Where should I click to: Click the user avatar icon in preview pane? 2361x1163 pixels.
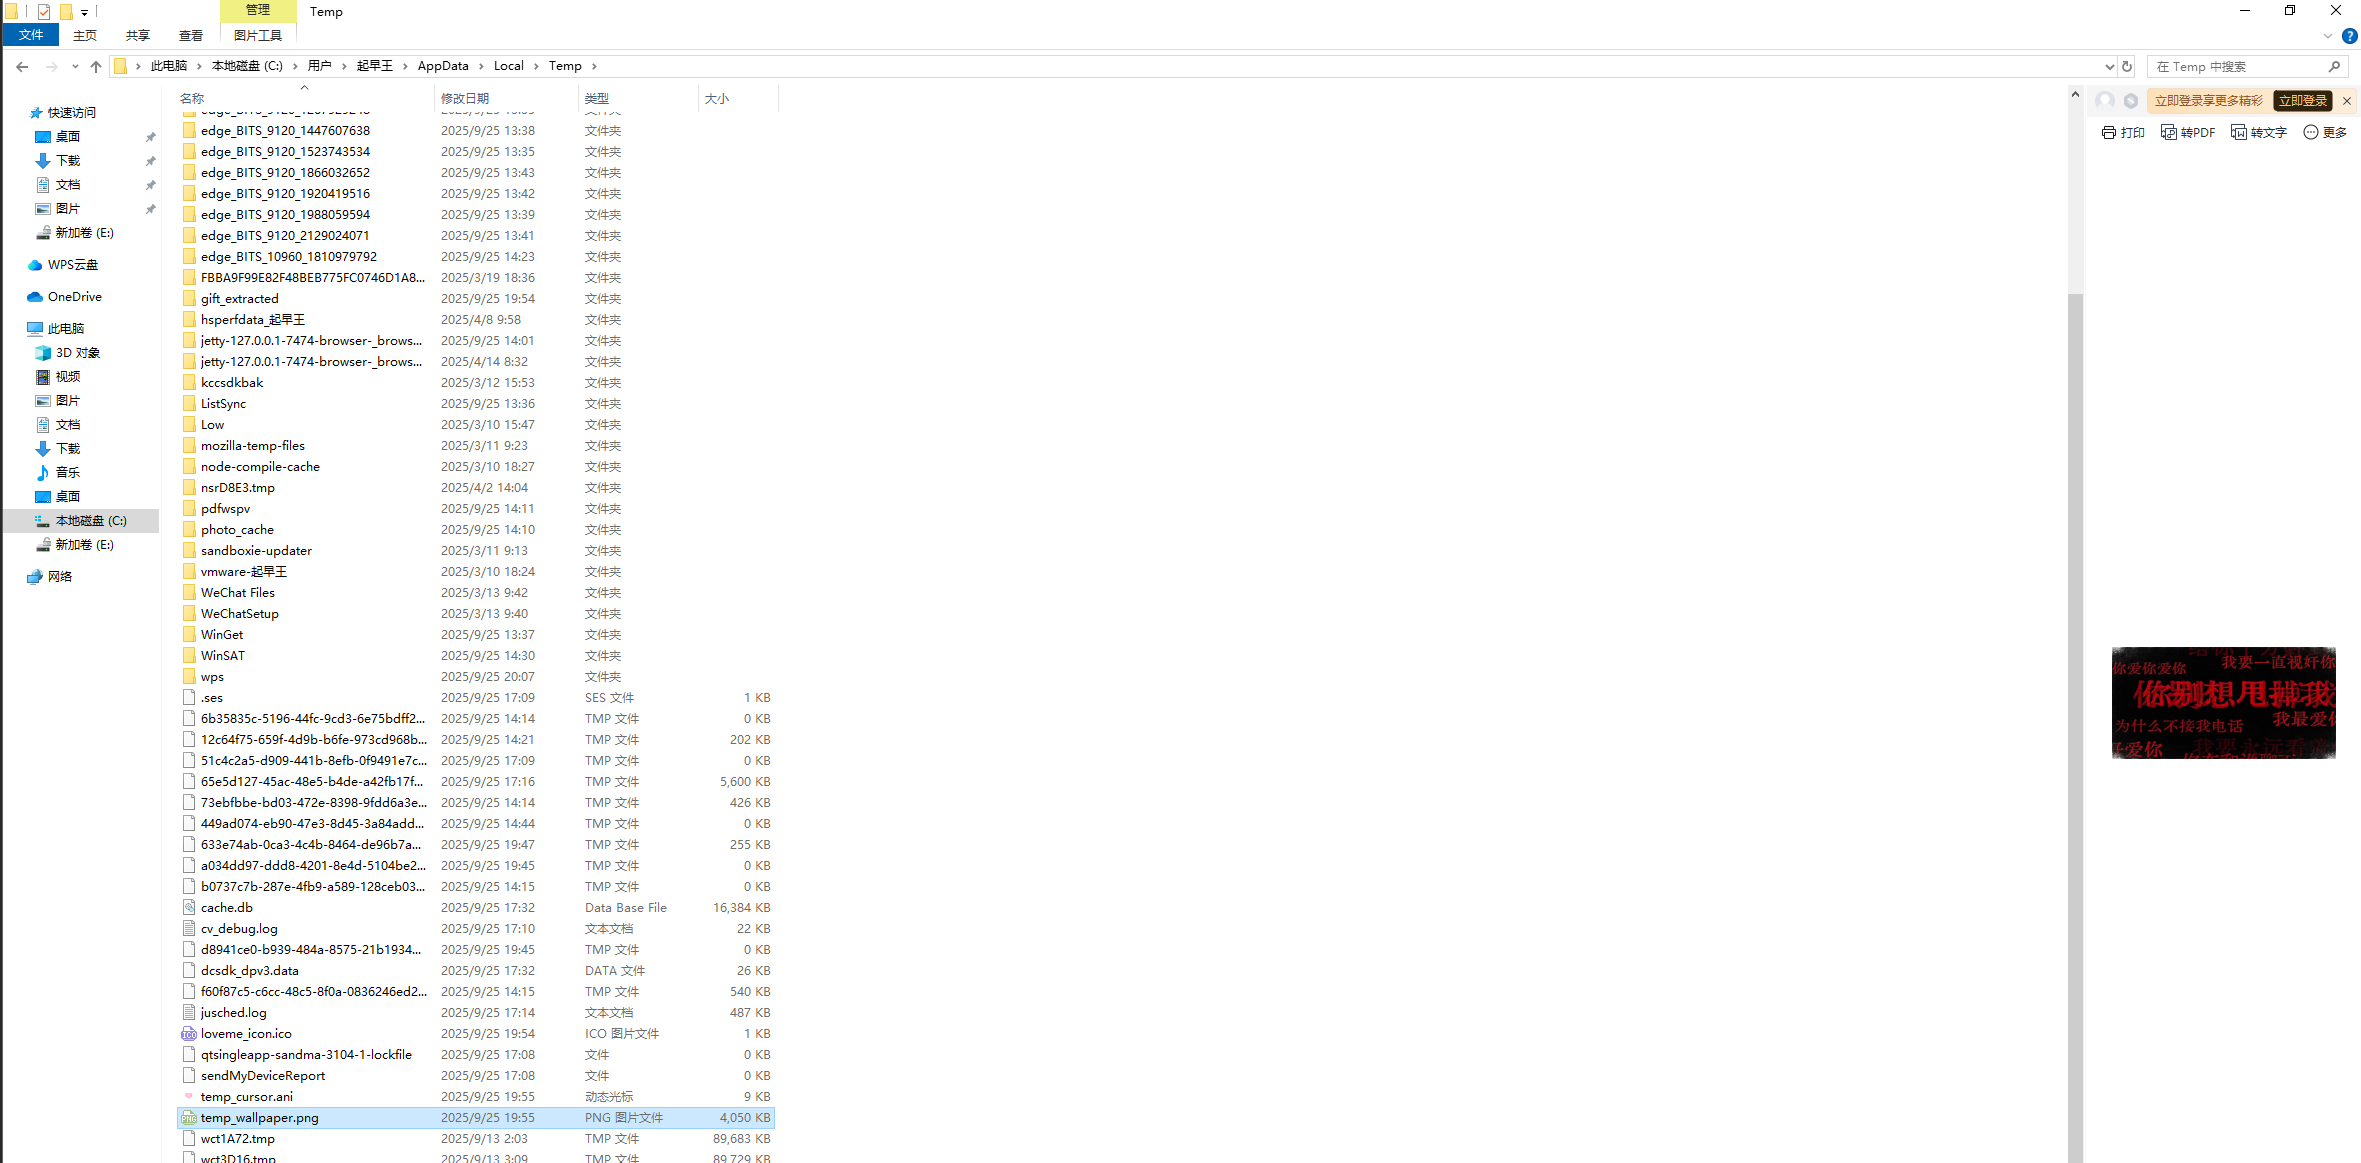2105,100
